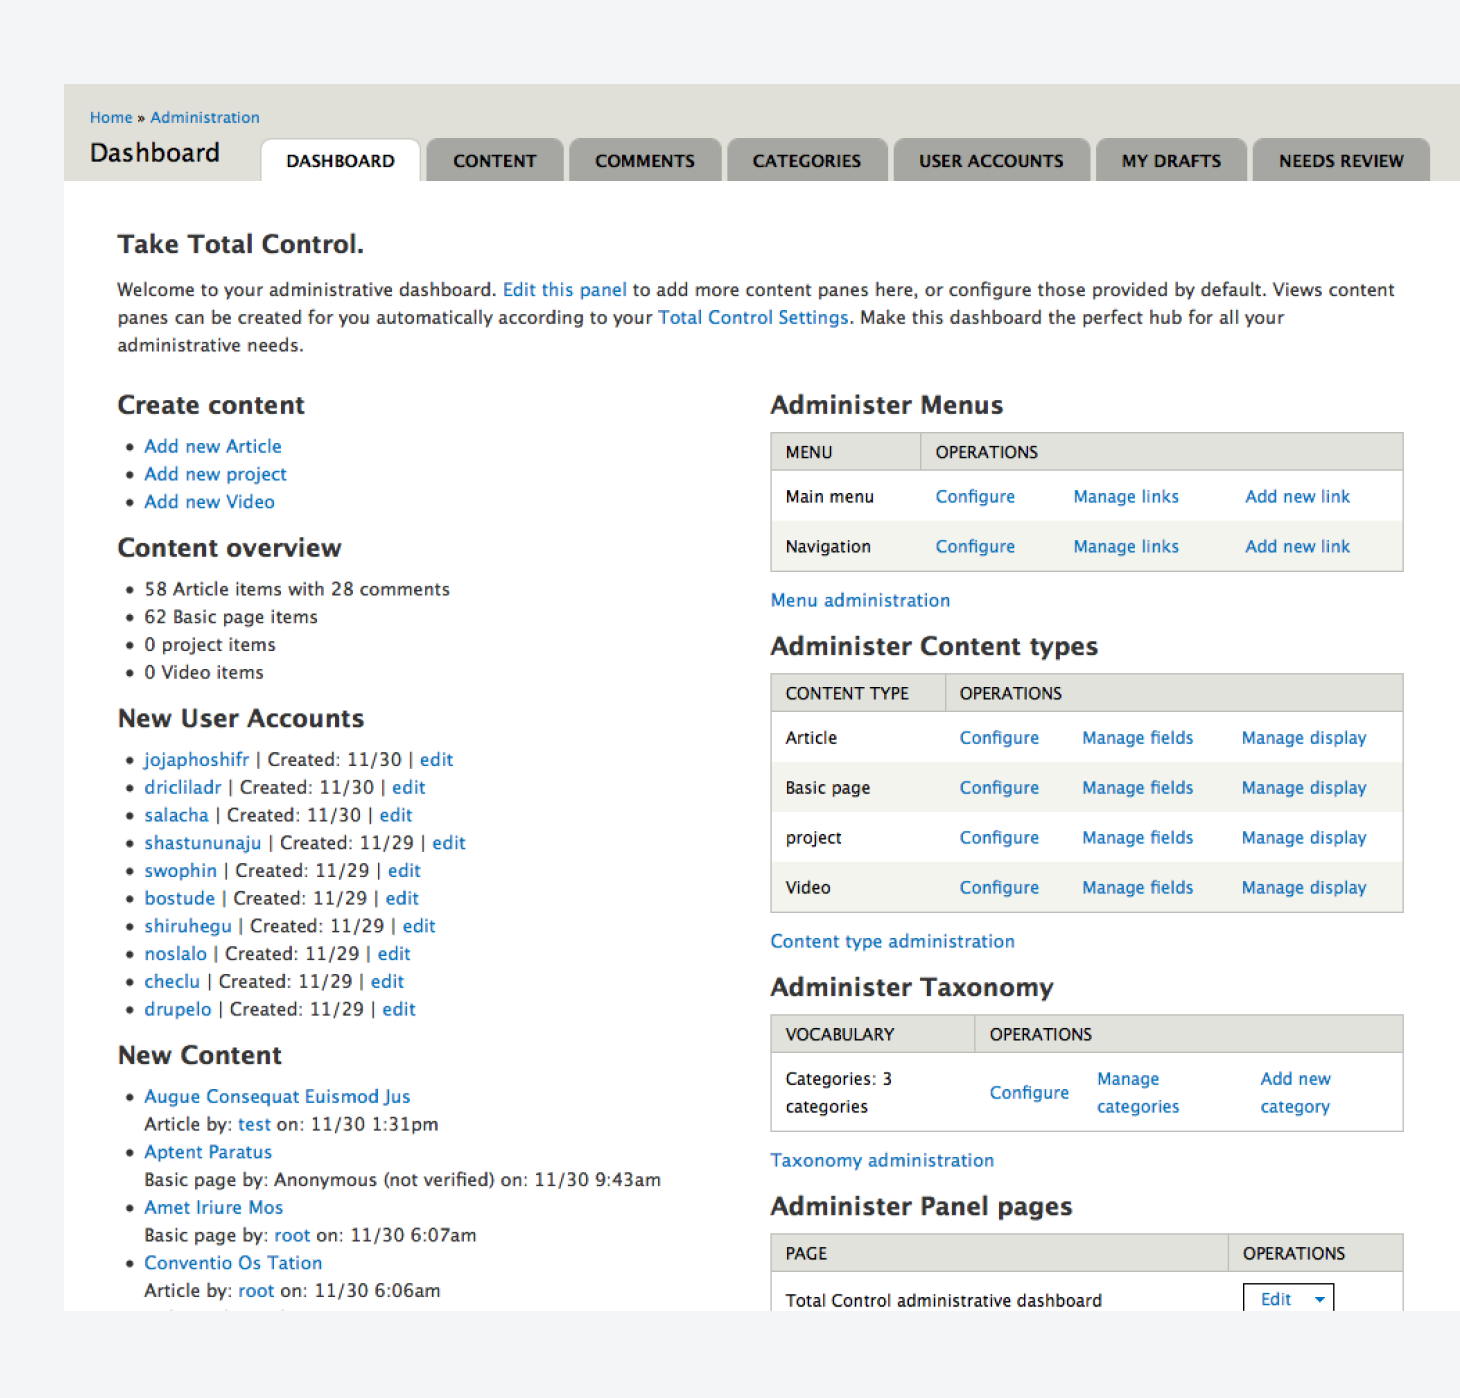Open the Augue Consequat Euismod Jus article
Viewport: 1460px width, 1398px height.
tap(277, 1096)
